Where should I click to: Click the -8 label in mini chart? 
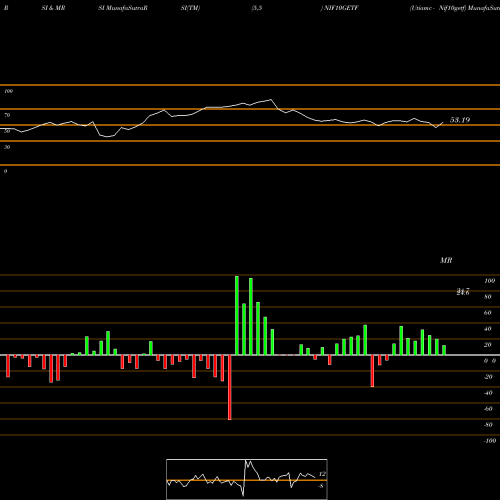click(x=321, y=486)
